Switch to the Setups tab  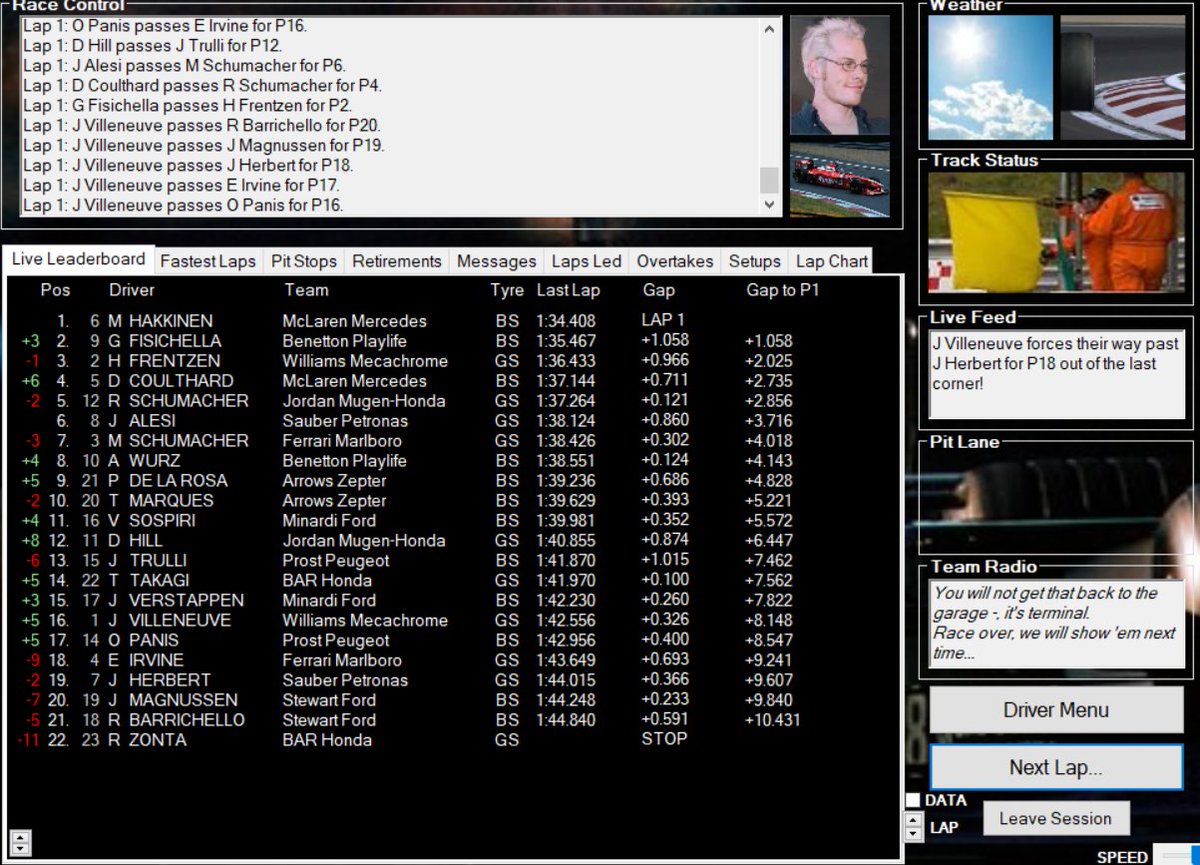click(x=755, y=261)
